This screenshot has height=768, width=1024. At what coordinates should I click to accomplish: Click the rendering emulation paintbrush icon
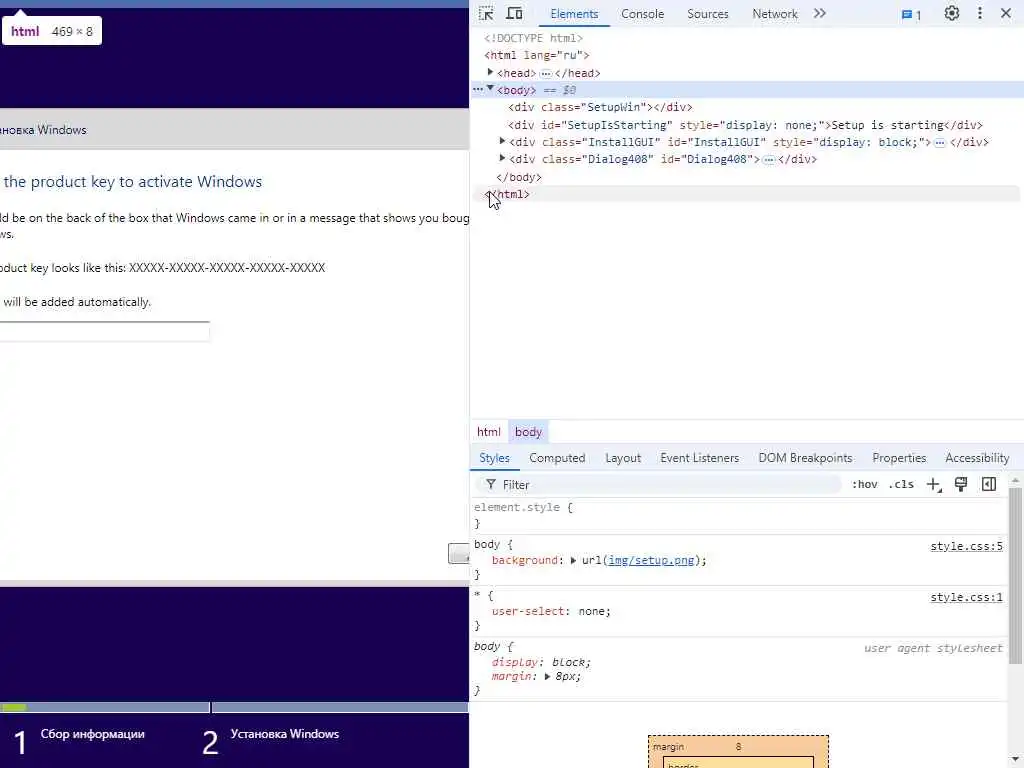tap(961, 485)
